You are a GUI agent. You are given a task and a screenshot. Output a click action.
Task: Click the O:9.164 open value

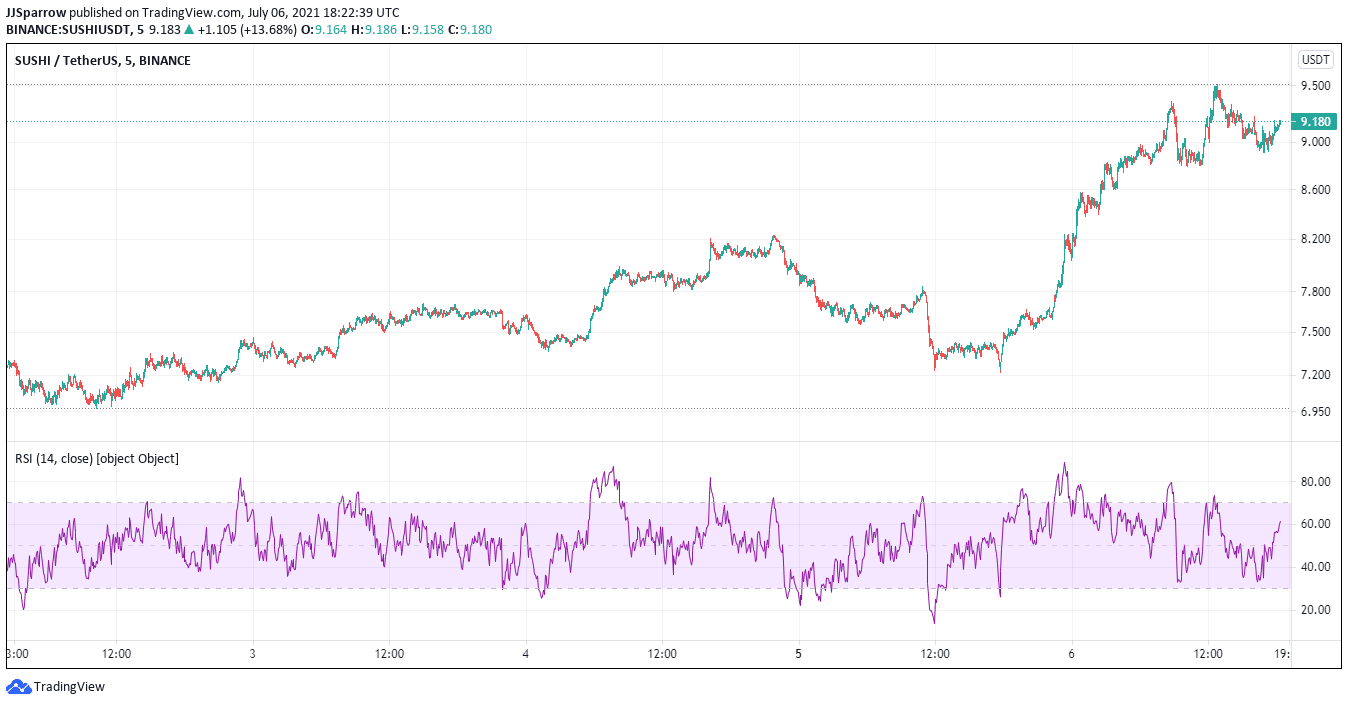[326, 30]
